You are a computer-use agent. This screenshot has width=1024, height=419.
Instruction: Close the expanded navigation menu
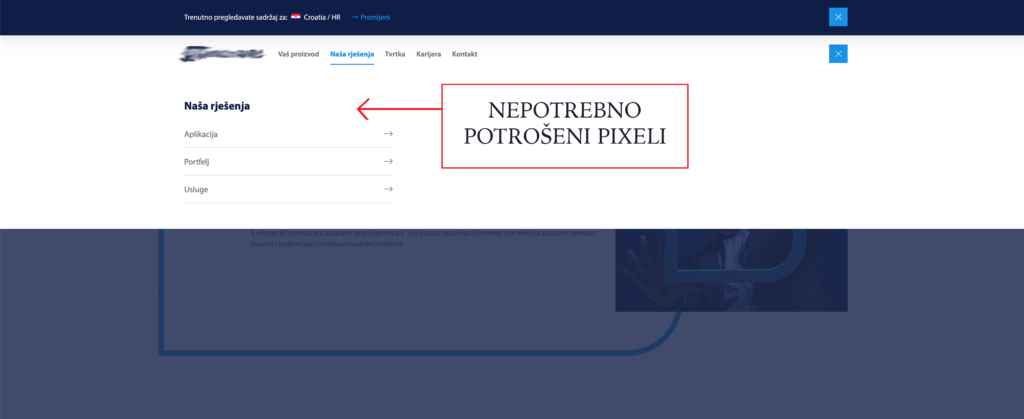click(x=838, y=54)
